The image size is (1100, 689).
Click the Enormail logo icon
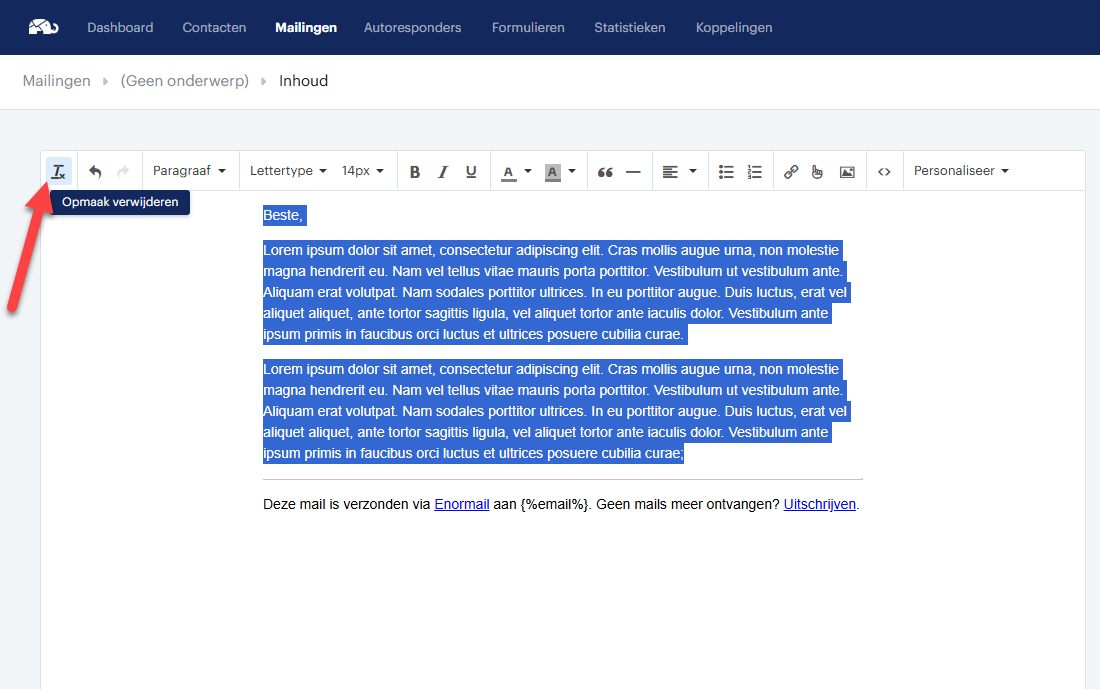(x=43, y=27)
